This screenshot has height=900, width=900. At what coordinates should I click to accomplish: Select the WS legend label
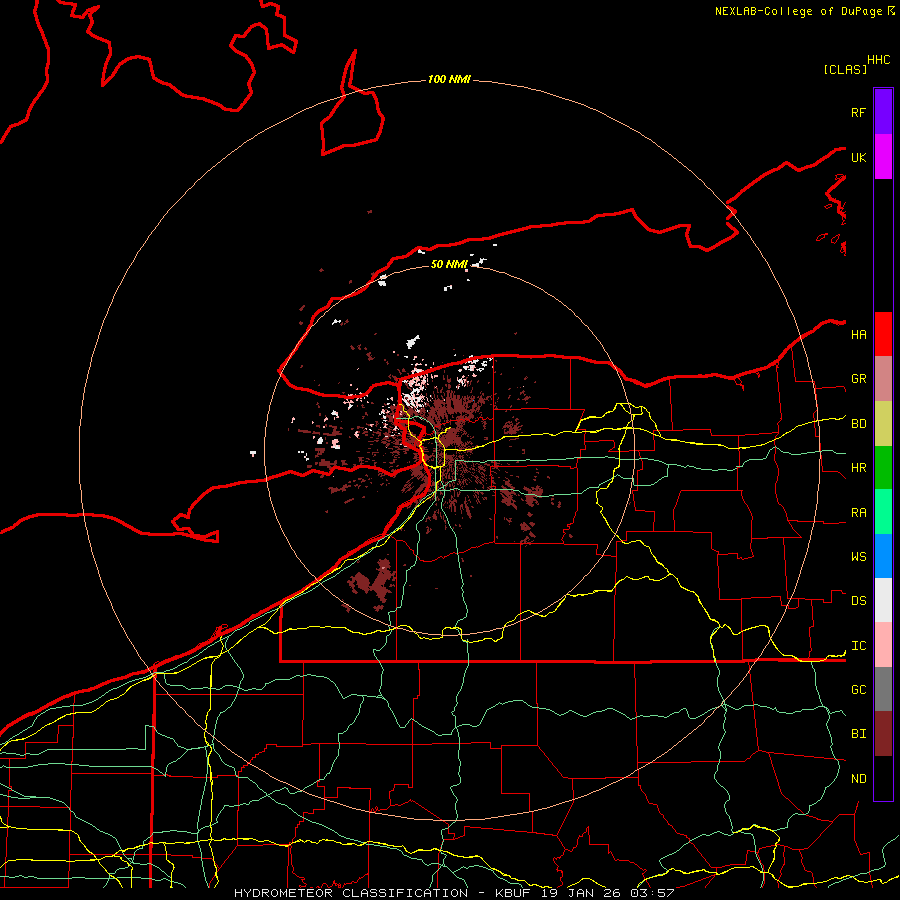[859, 557]
